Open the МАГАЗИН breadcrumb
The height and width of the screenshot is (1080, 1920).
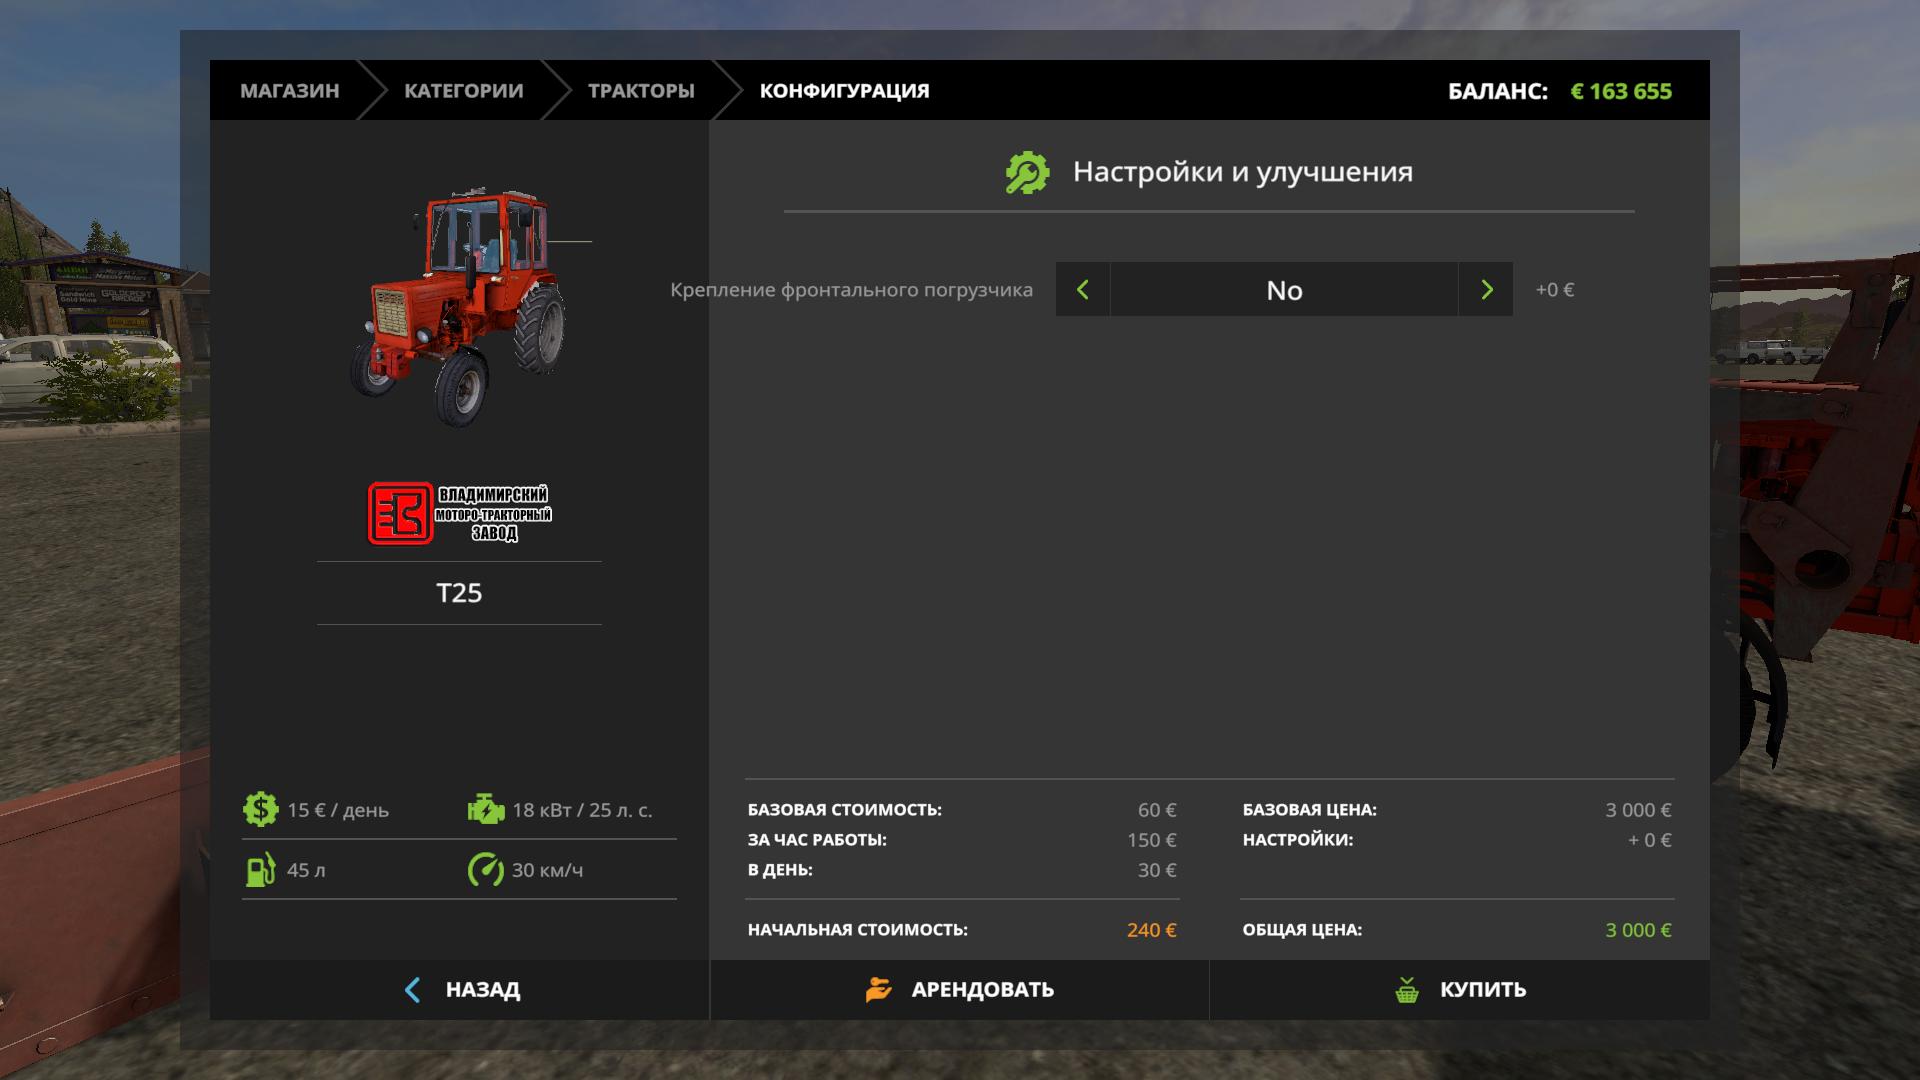289,91
